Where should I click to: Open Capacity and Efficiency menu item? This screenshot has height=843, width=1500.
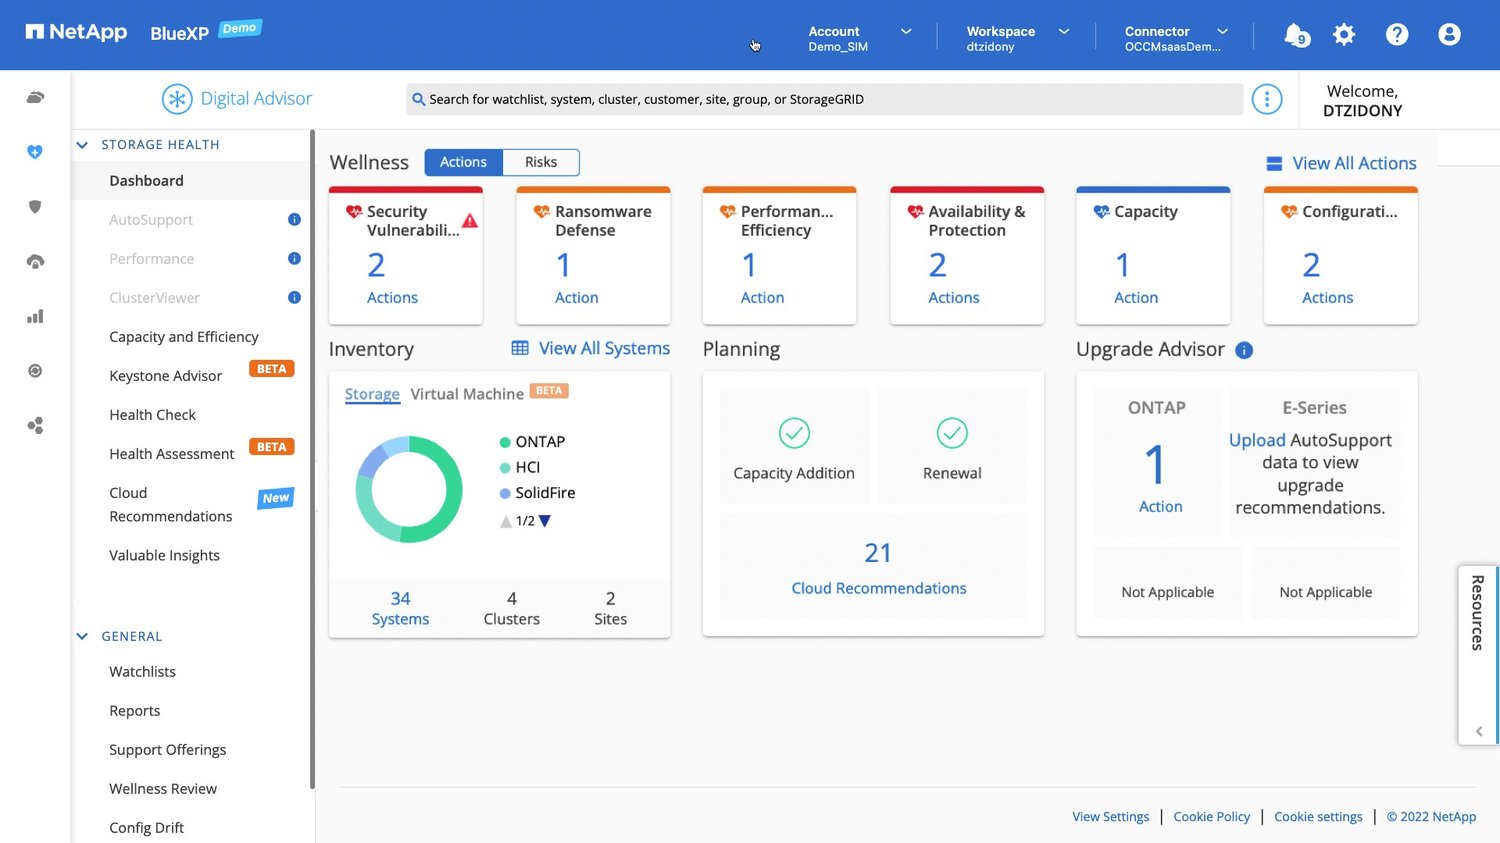[184, 337]
